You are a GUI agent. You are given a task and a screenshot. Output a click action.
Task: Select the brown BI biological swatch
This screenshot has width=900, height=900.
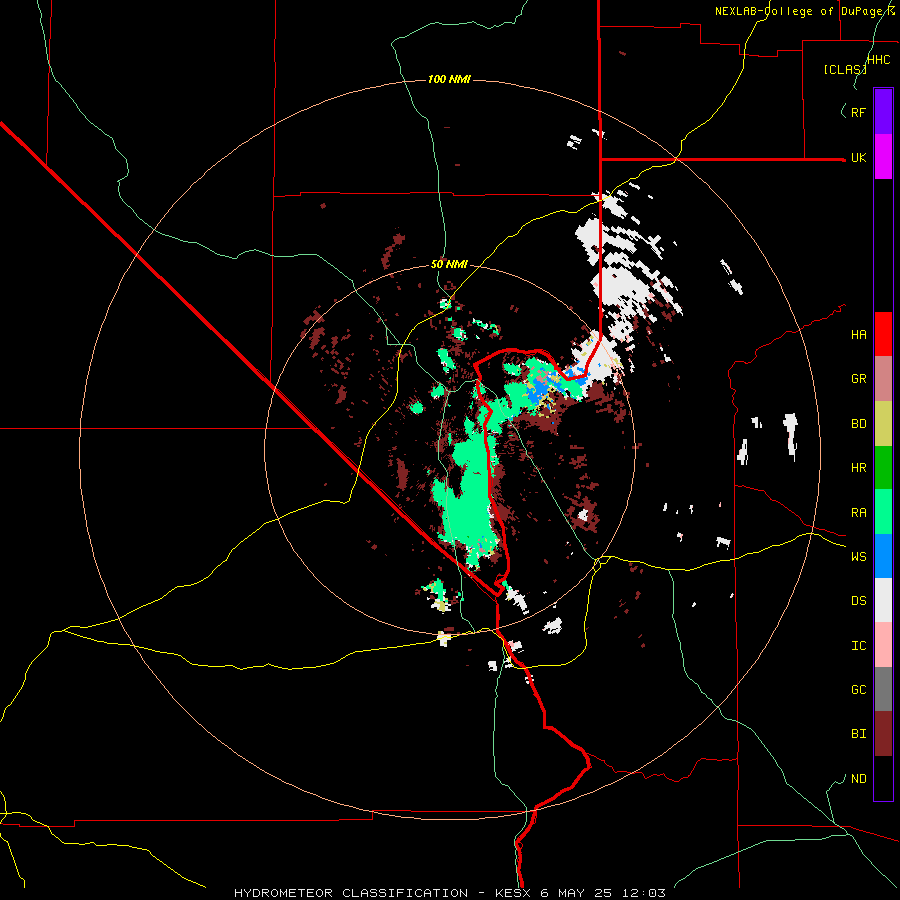(x=883, y=734)
